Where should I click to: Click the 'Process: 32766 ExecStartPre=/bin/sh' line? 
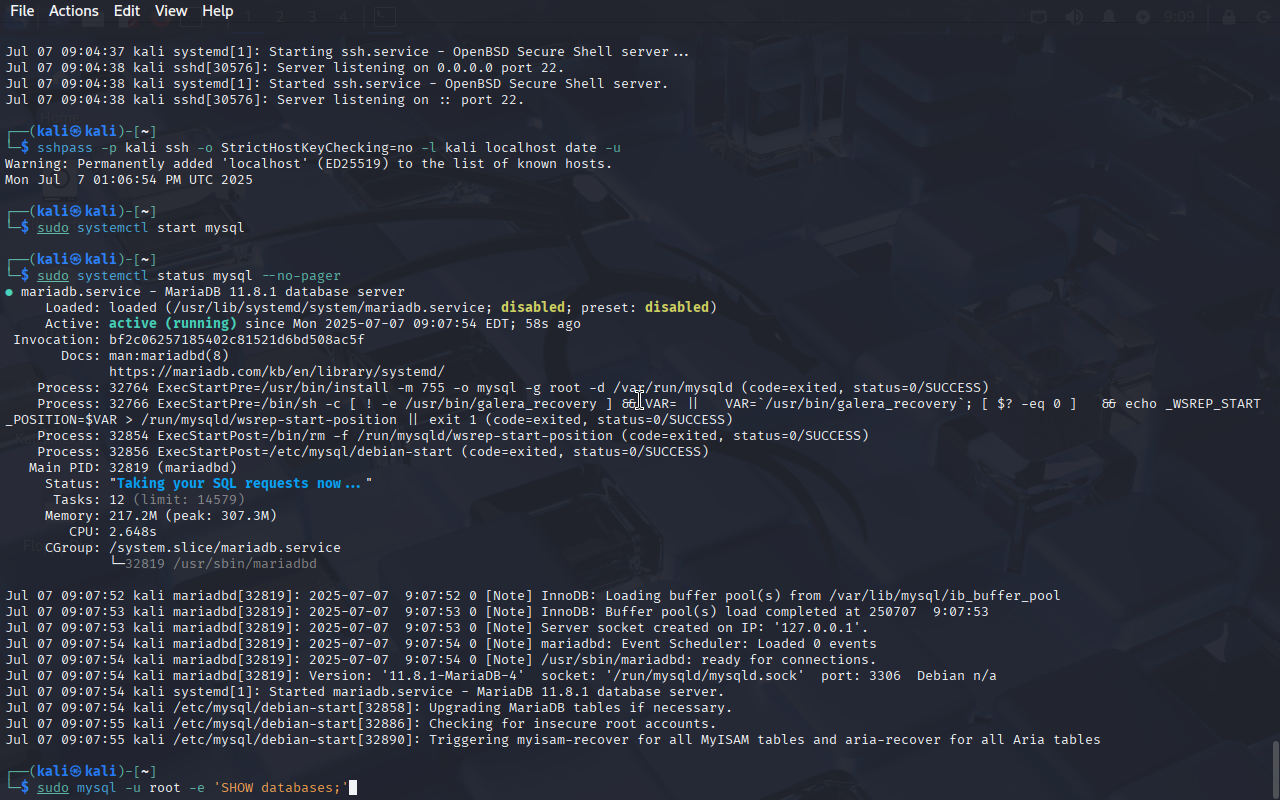pos(649,404)
